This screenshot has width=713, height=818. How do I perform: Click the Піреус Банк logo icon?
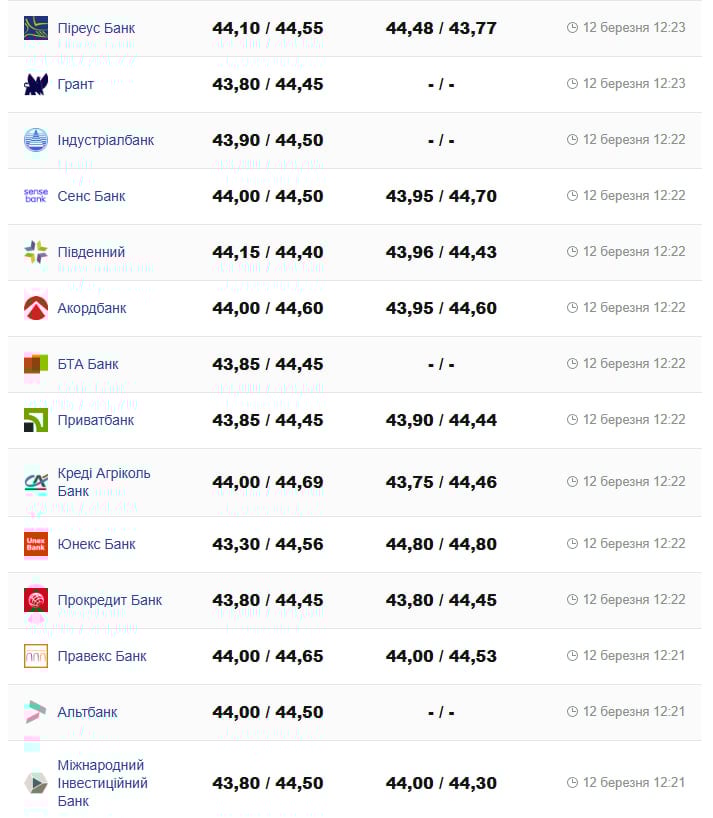click(x=36, y=28)
